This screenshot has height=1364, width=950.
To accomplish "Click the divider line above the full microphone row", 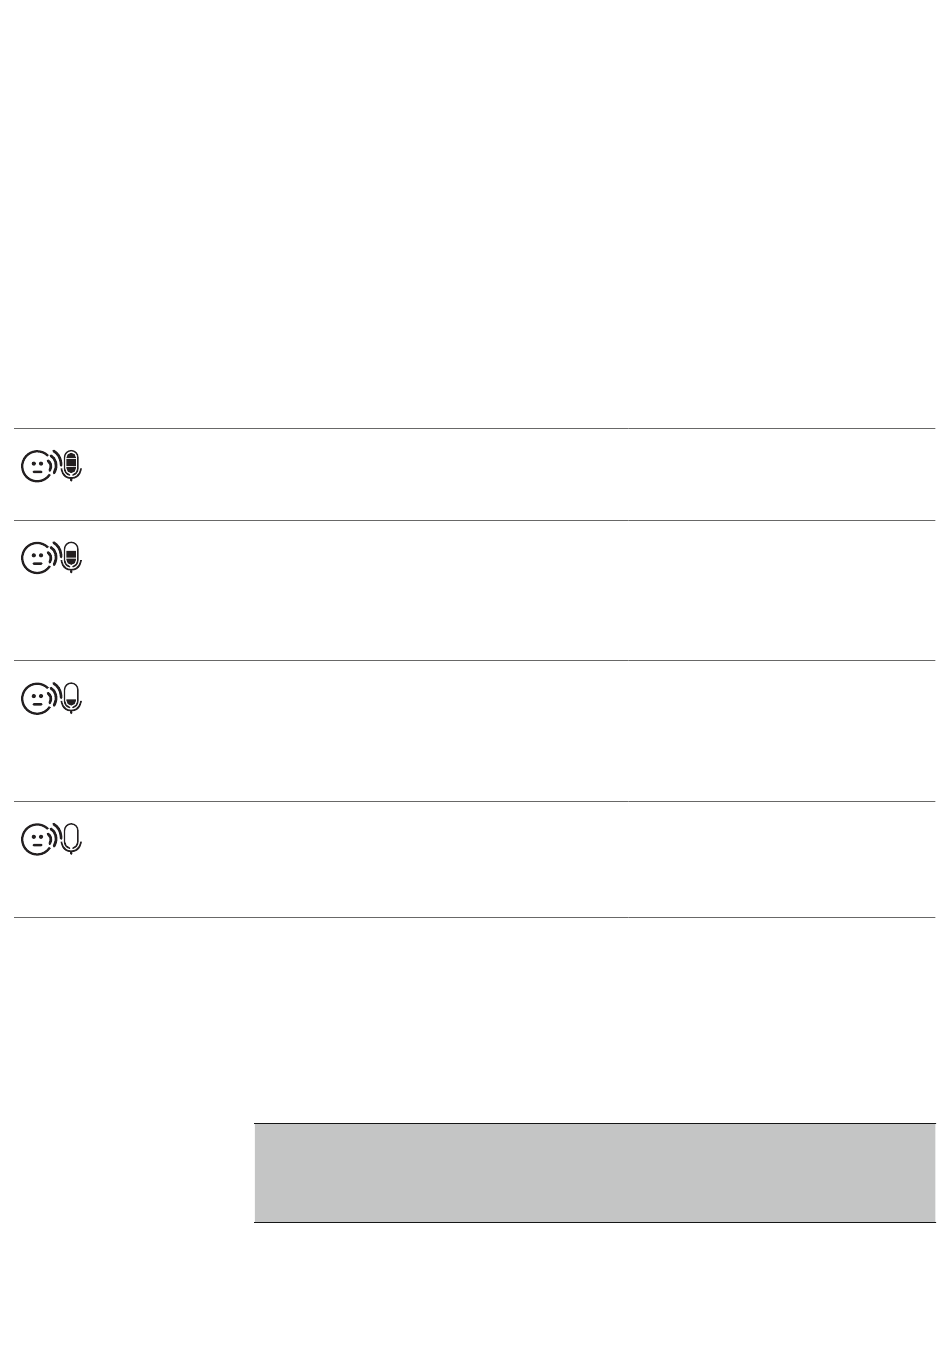I will pyautogui.click(x=474, y=429).
